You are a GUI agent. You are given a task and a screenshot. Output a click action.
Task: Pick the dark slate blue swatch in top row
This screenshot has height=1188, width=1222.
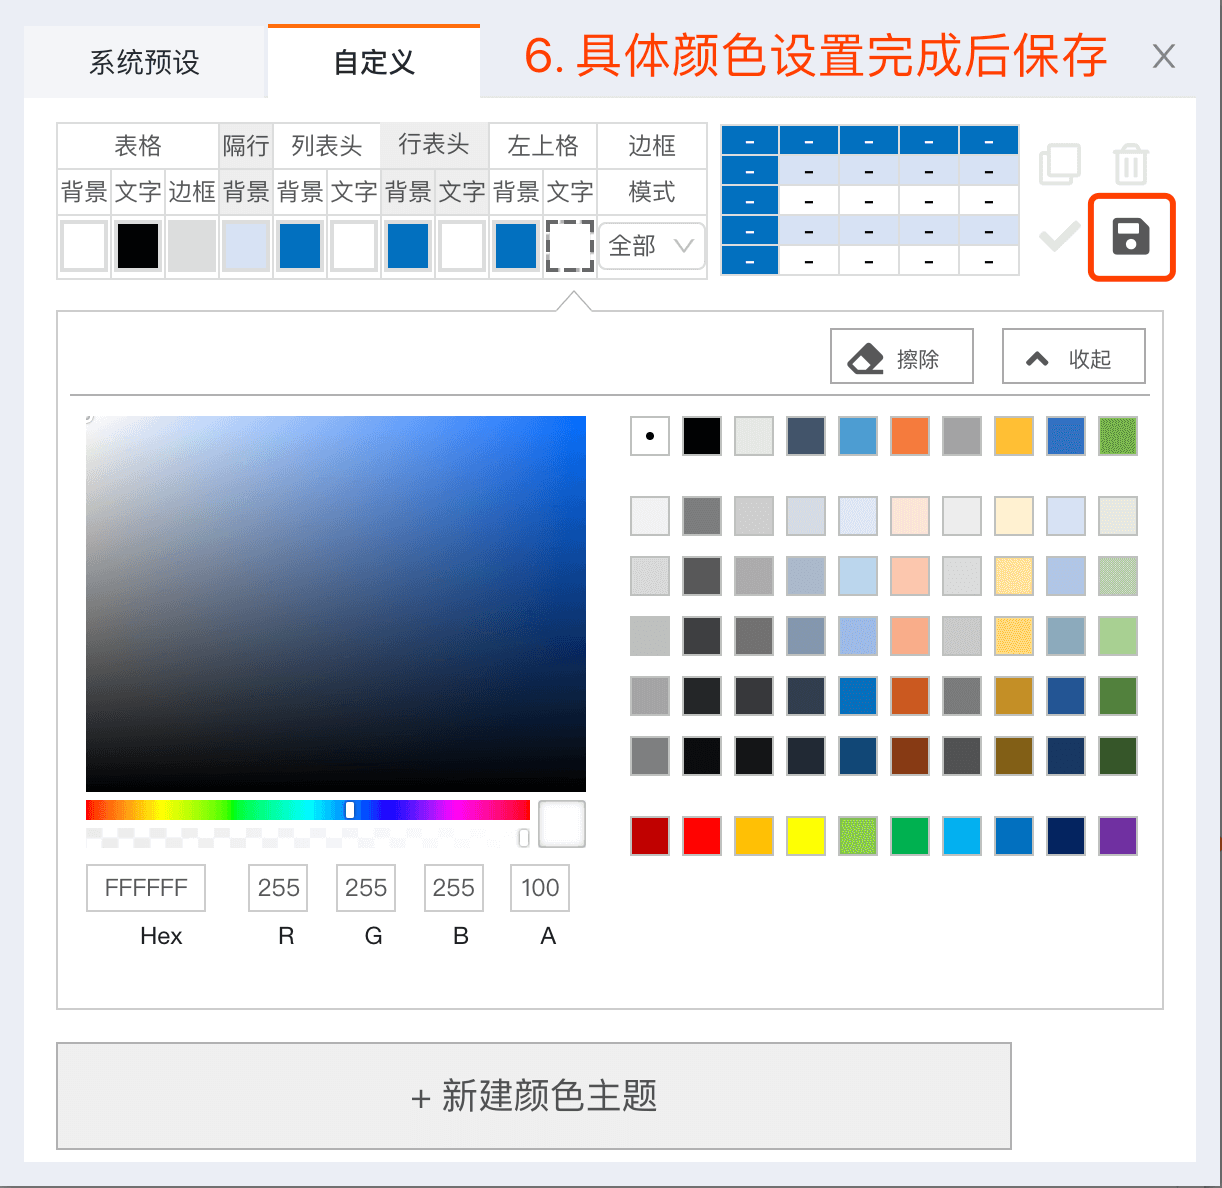point(806,436)
